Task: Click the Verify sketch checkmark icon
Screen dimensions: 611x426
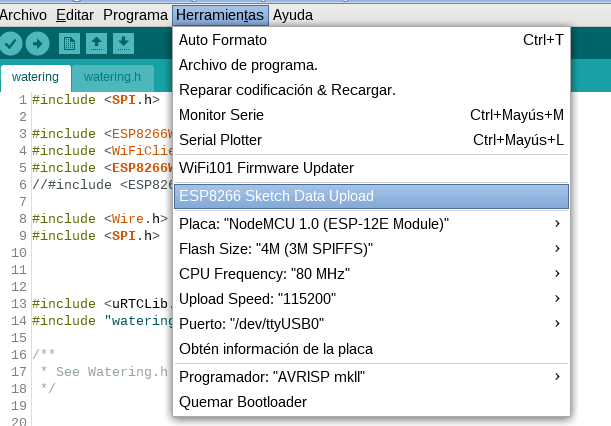Action: tap(12, 43)
